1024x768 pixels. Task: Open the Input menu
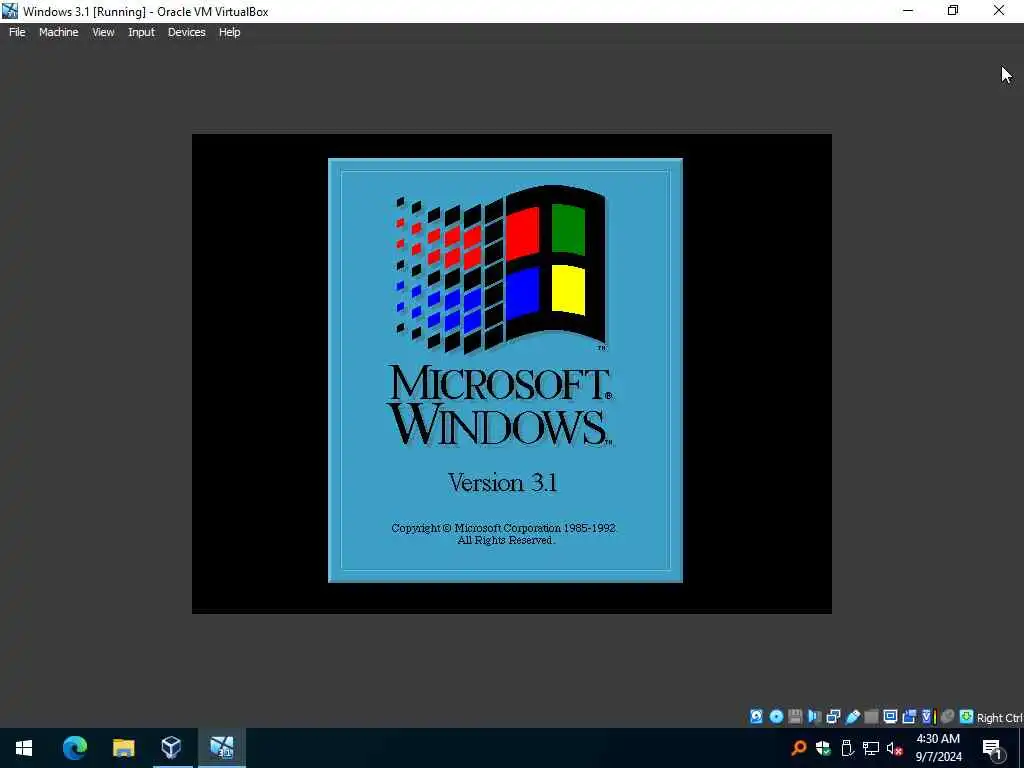click(x=141, y=32)
